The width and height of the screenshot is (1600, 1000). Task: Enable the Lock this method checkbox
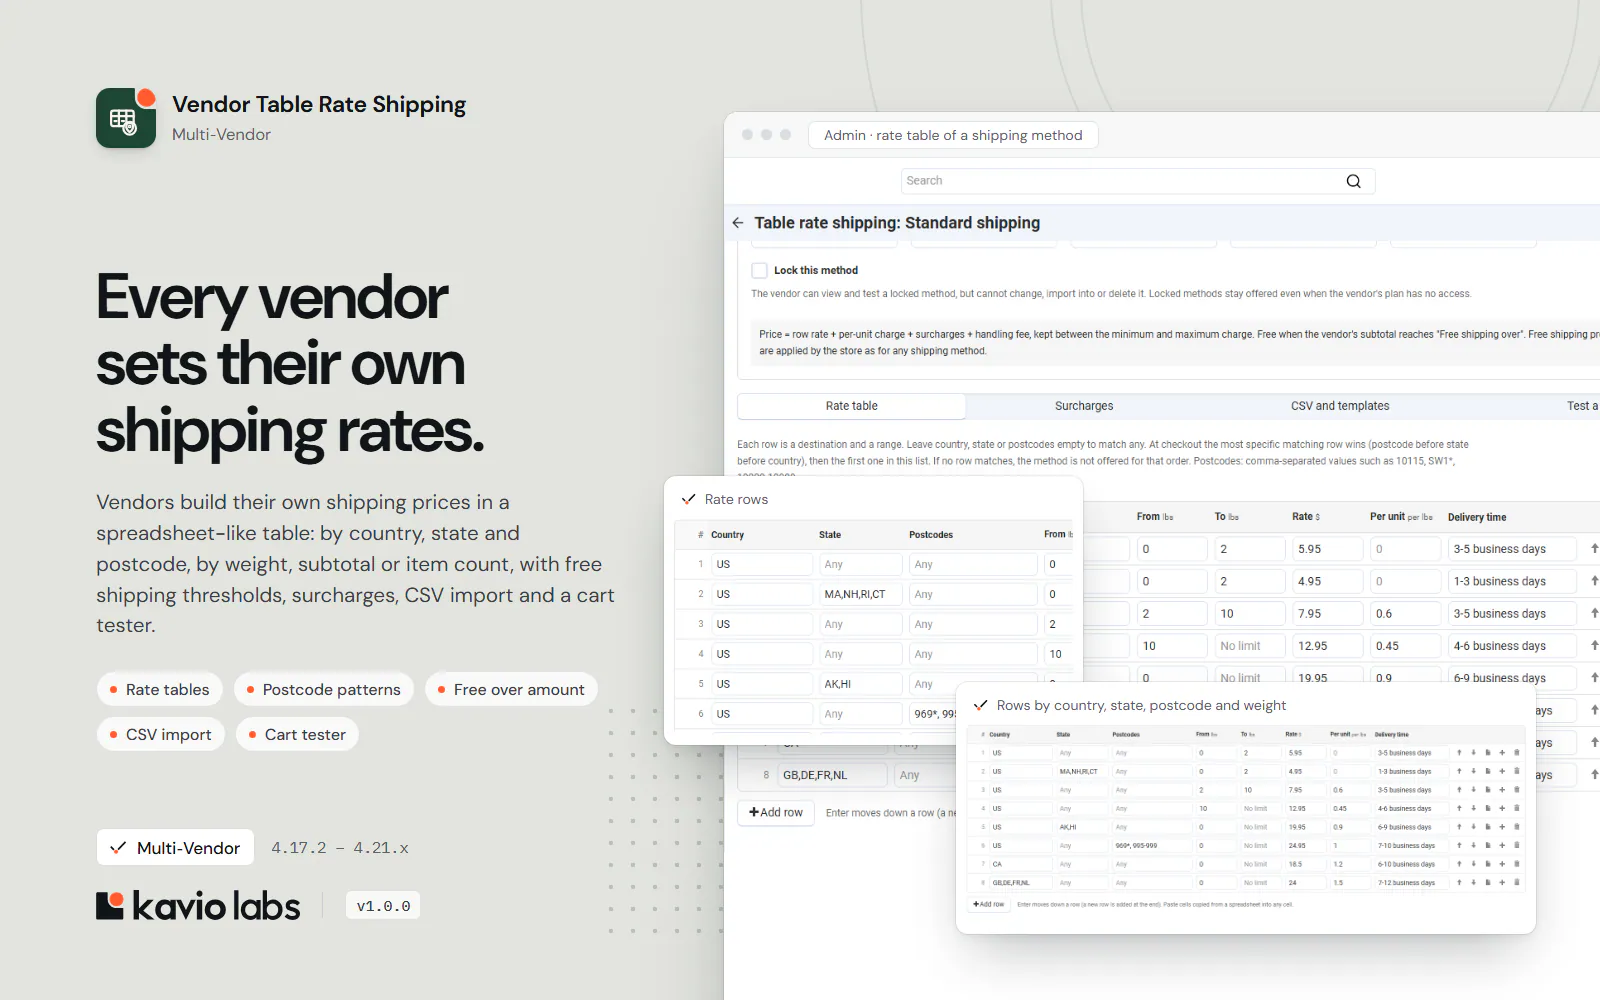click(759, 270)
